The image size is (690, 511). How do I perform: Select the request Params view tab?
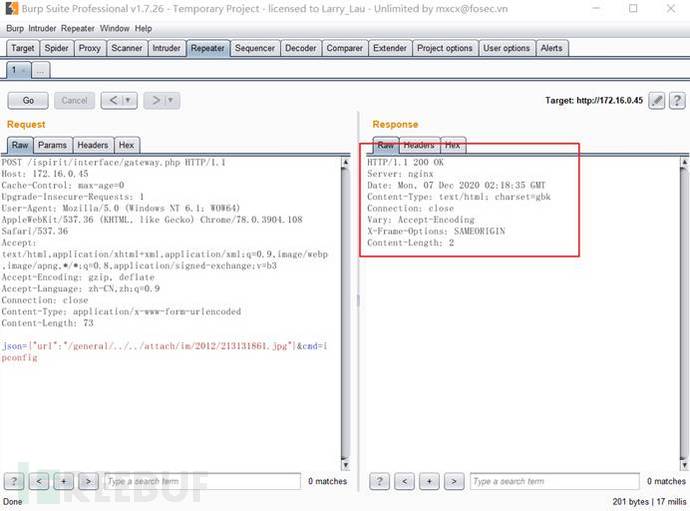coord(52,145)
